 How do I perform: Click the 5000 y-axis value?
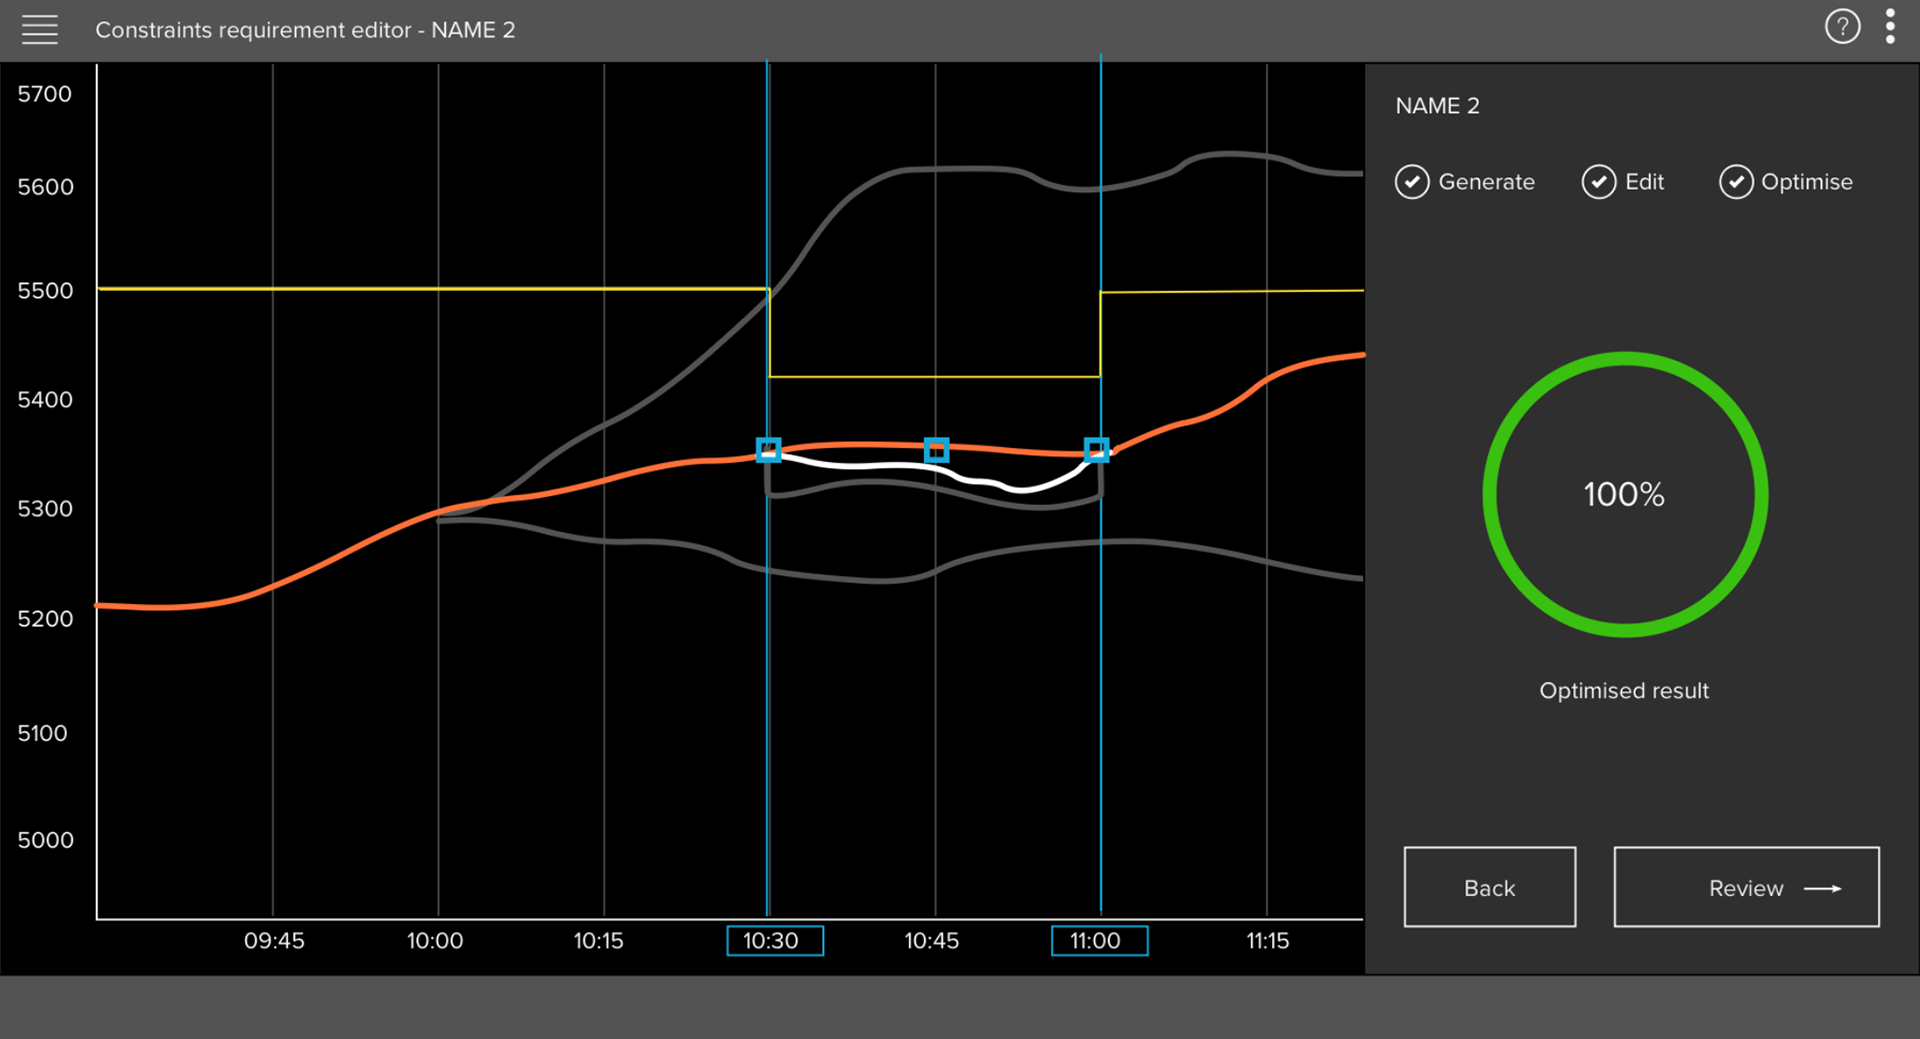click(45, 840)
